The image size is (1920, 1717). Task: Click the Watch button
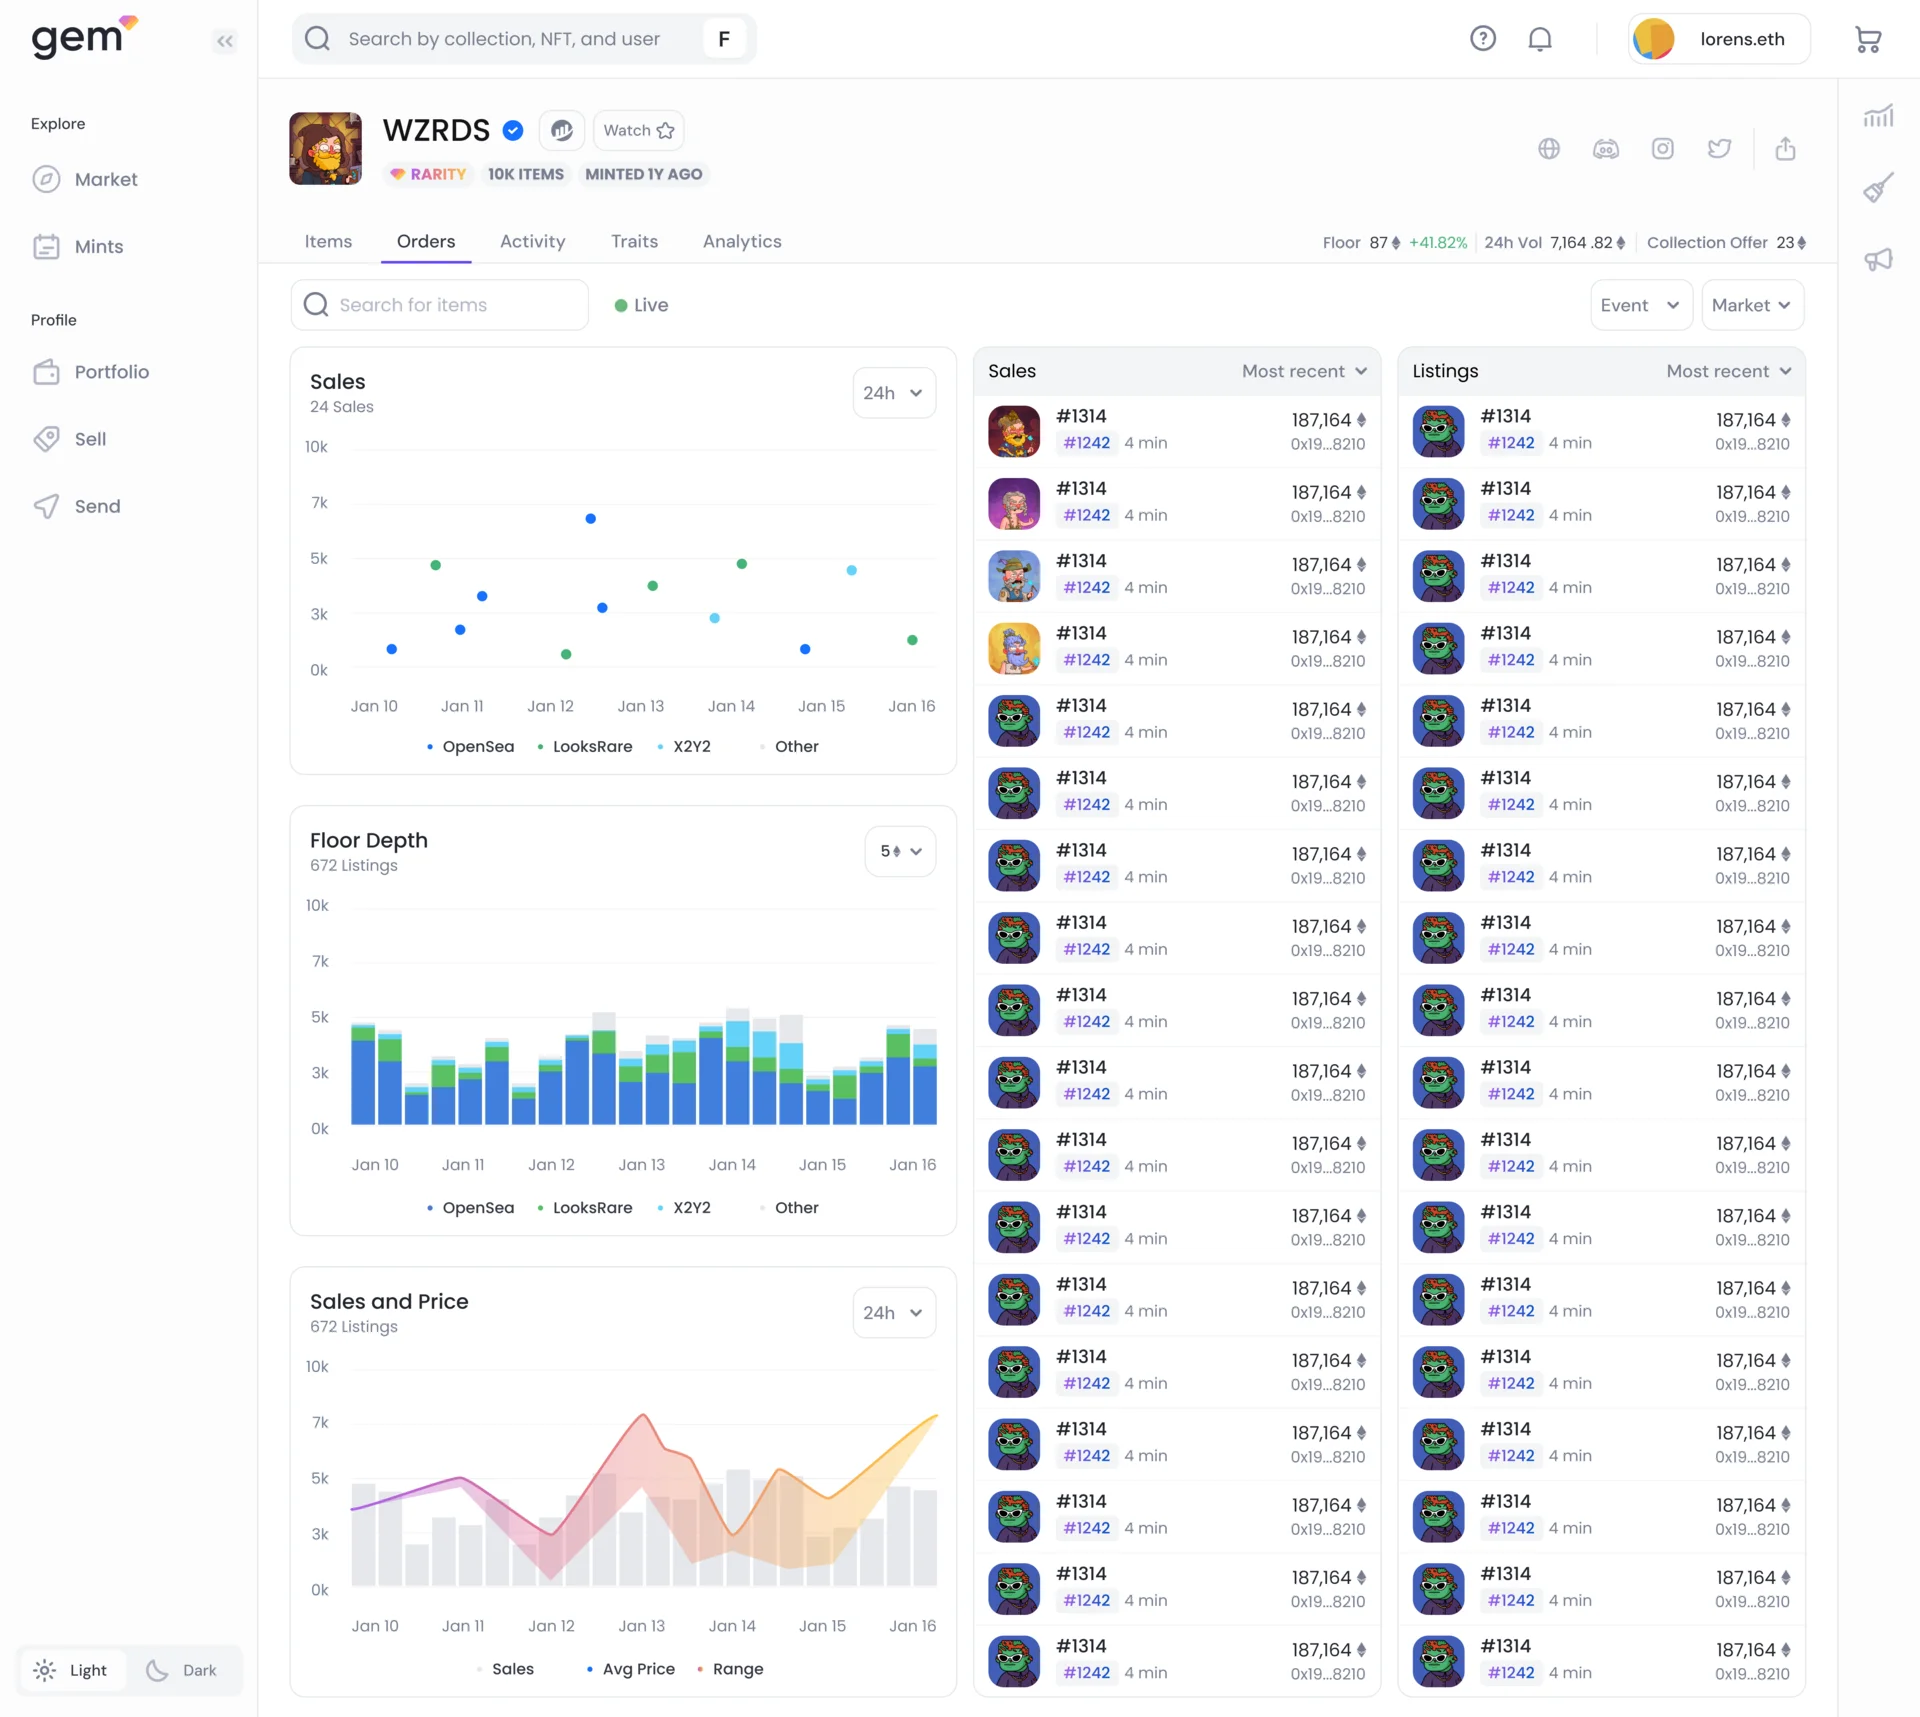[x=639, y=131]
